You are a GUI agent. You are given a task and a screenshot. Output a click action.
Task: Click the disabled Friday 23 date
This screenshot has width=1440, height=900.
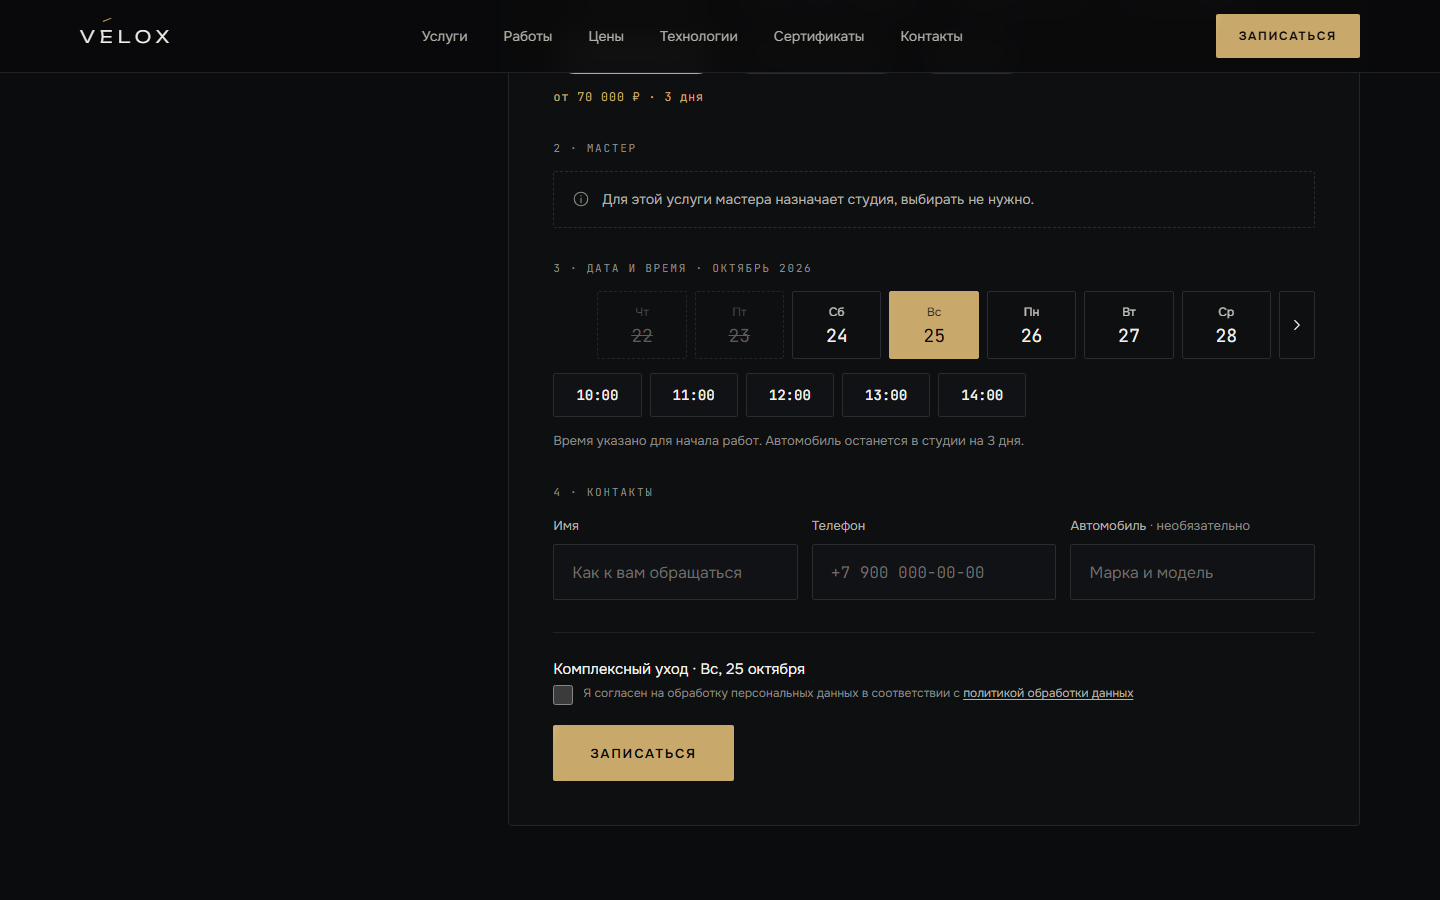coord(739,325)
